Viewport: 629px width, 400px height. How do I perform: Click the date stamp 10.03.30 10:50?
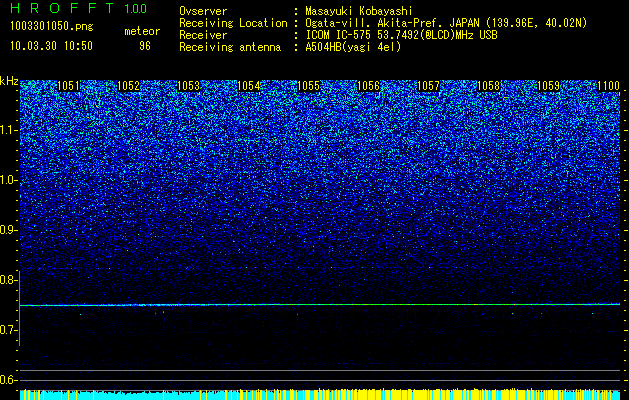coord(51,46)
